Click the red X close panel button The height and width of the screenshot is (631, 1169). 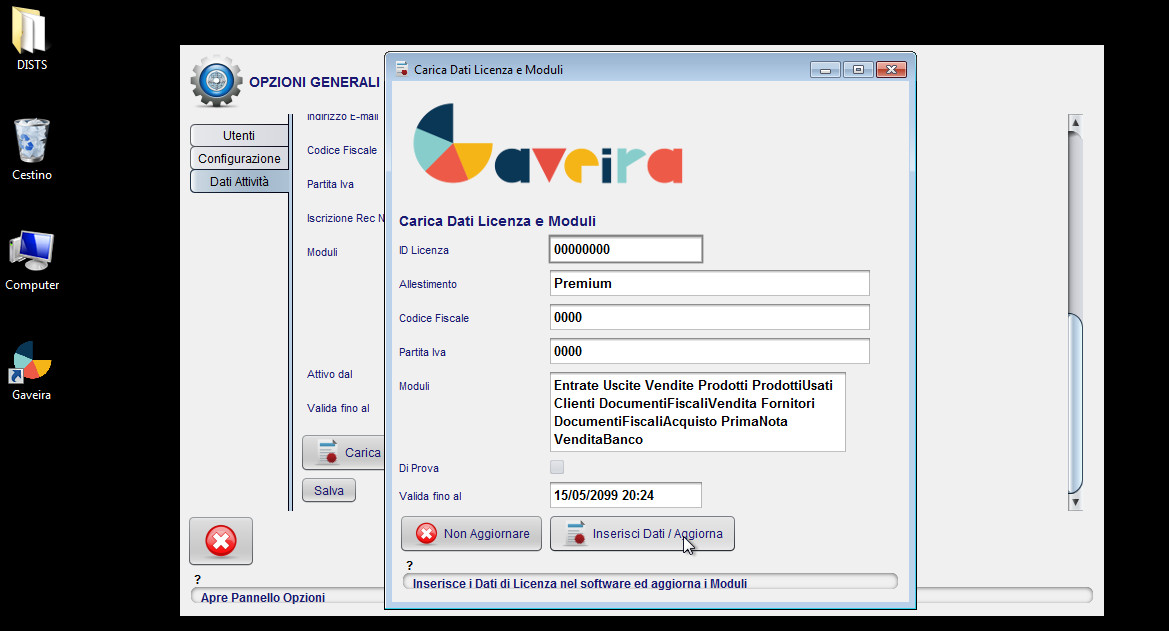tap(221, 542)
